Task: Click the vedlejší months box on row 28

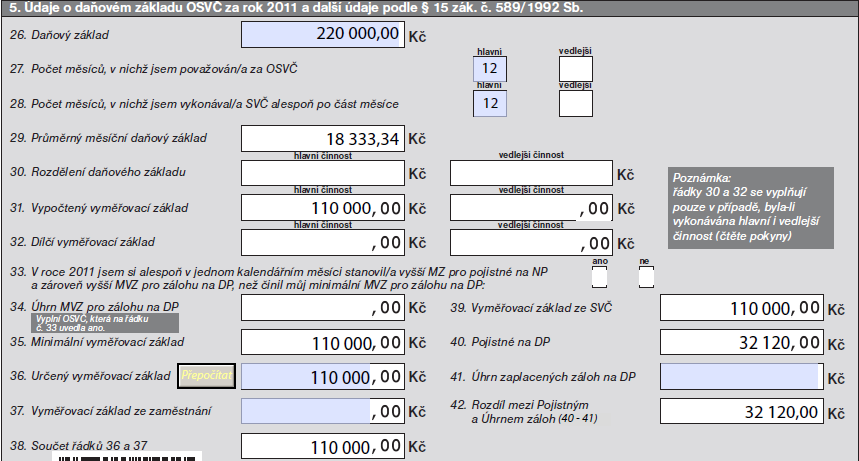Action: (575, 103)
